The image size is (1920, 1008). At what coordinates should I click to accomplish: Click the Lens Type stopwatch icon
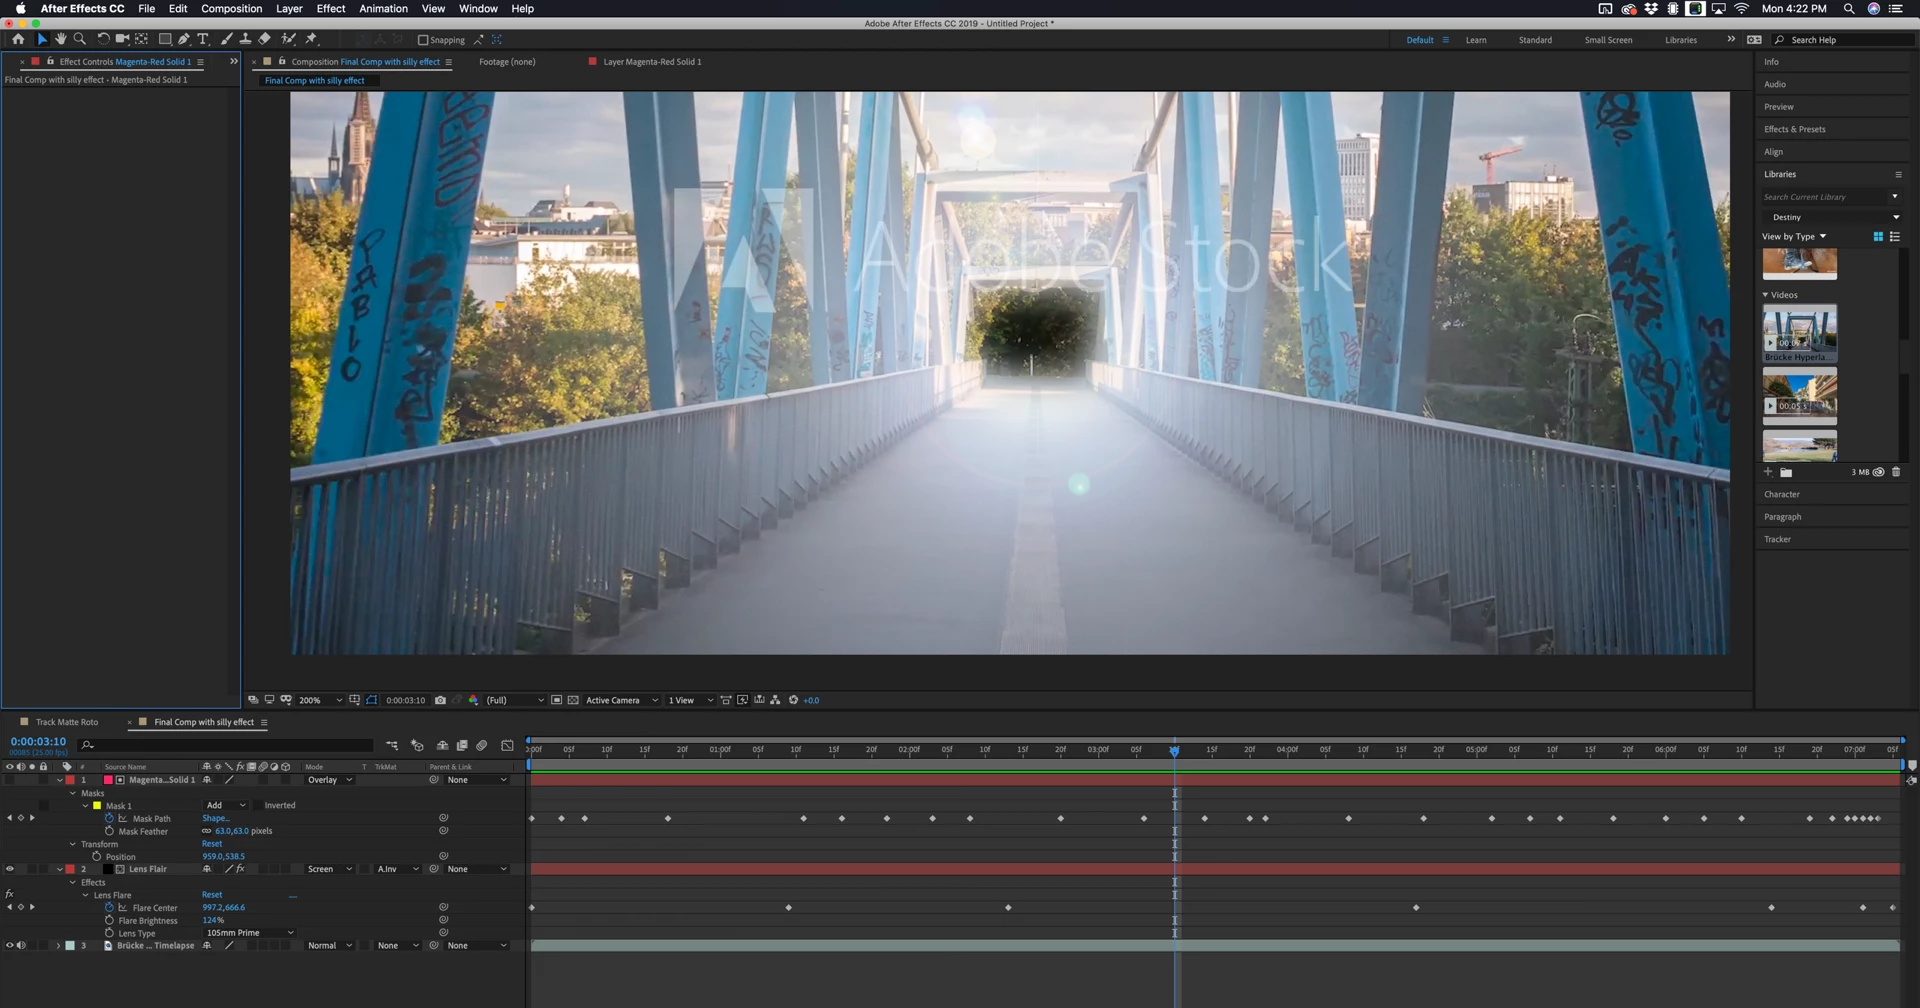[x=109, y=933]
